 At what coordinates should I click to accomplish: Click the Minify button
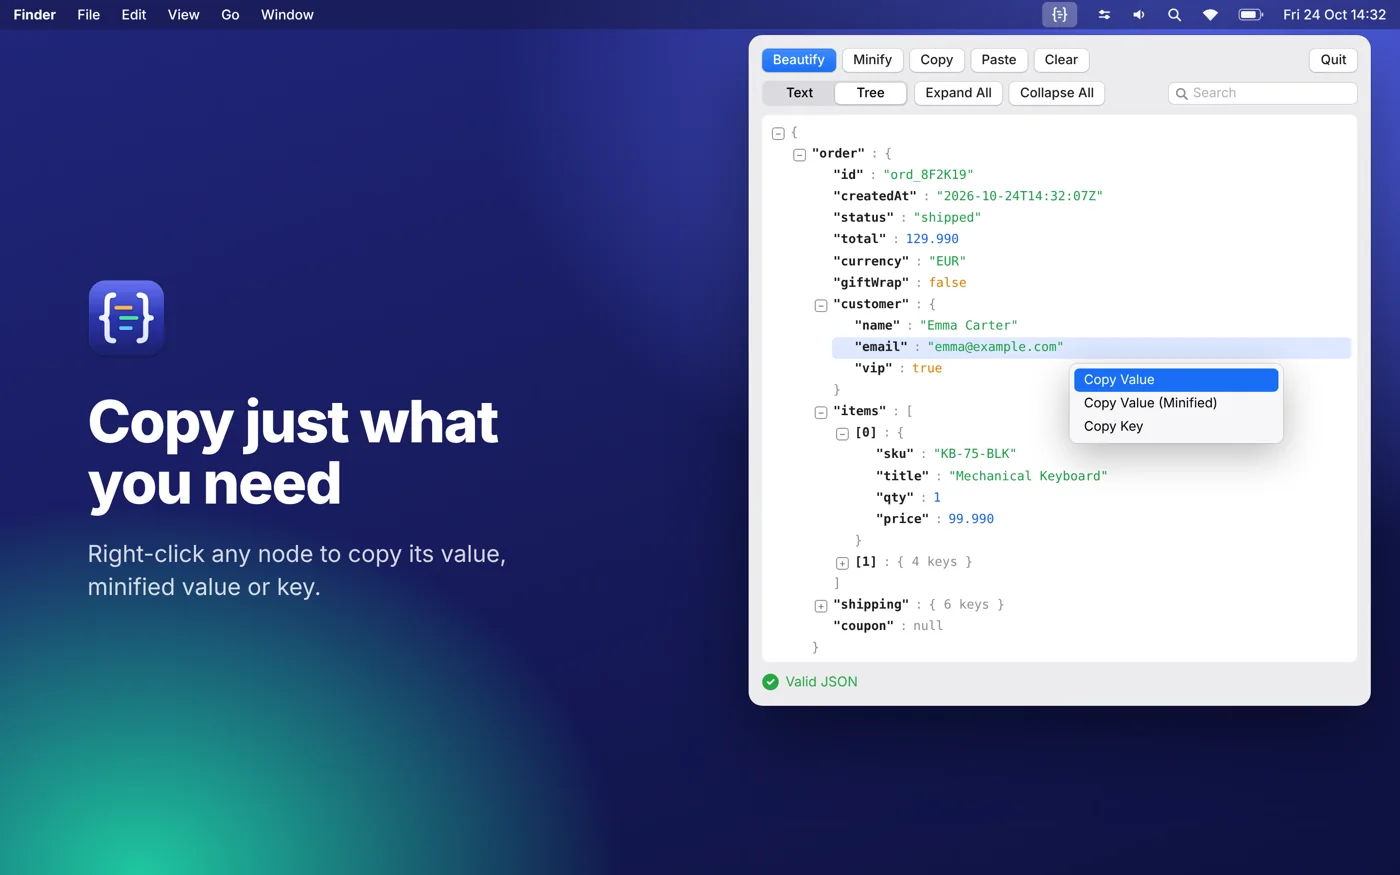pyautogui.click(x=872, y=60)
